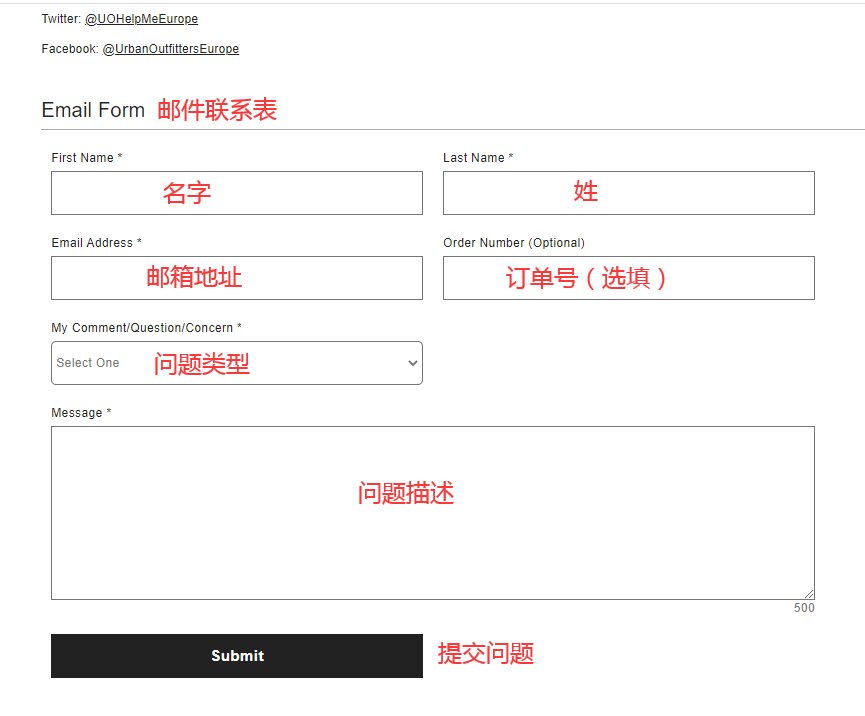Open the @UOHelpMeEurope Twitter link
This screenshot has height=716, width=865.
(x=141, y=19)
